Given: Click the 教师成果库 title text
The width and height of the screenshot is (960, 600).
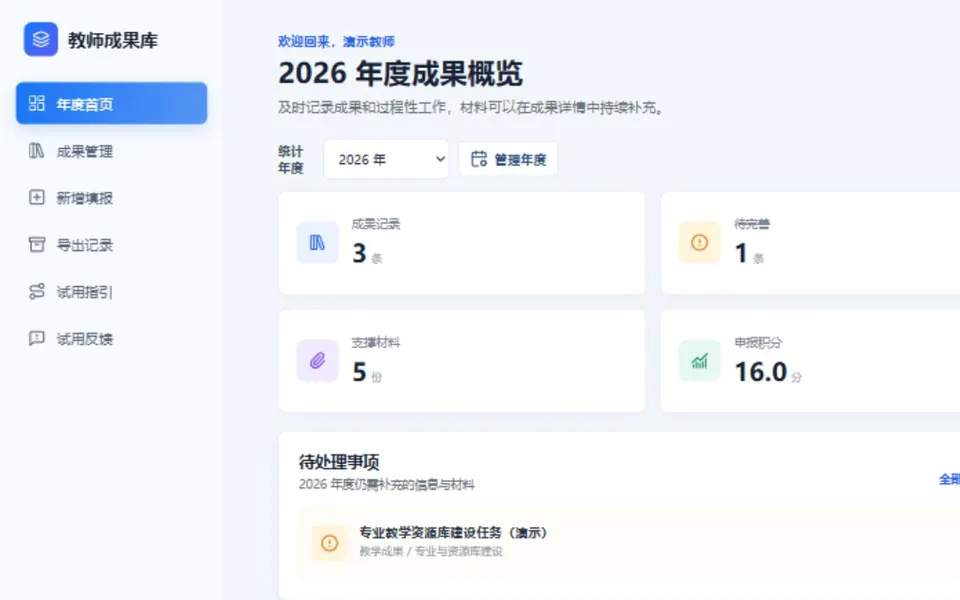Looking at the screenshot, I should click(x=113, y=40).
